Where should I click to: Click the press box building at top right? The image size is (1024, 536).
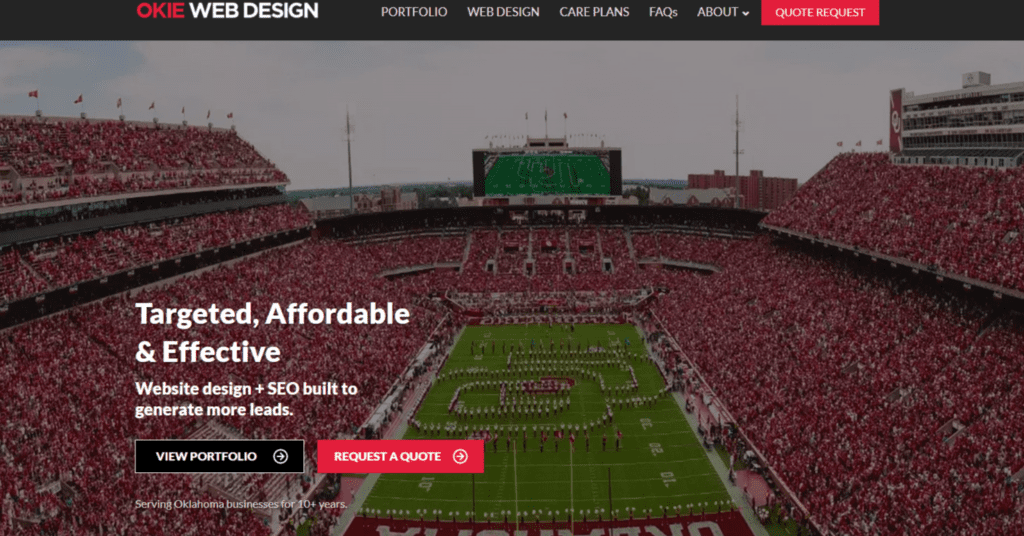(x=958, y=121)
